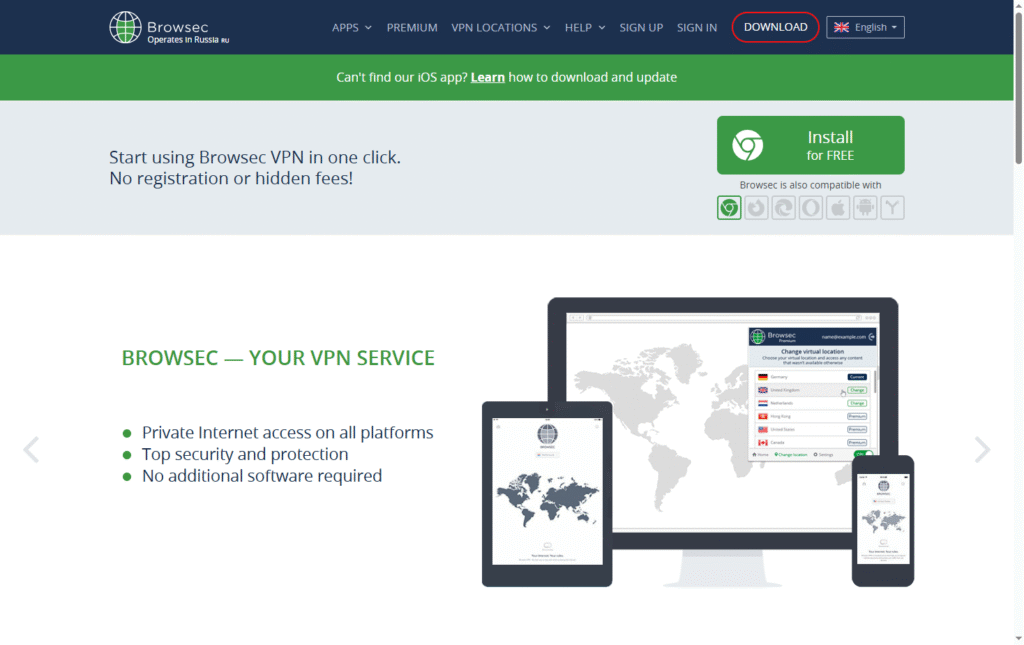This screenshot has height=645, width=1024.
Task: Select the Opera compatibility icon
Action: [810, 208]
